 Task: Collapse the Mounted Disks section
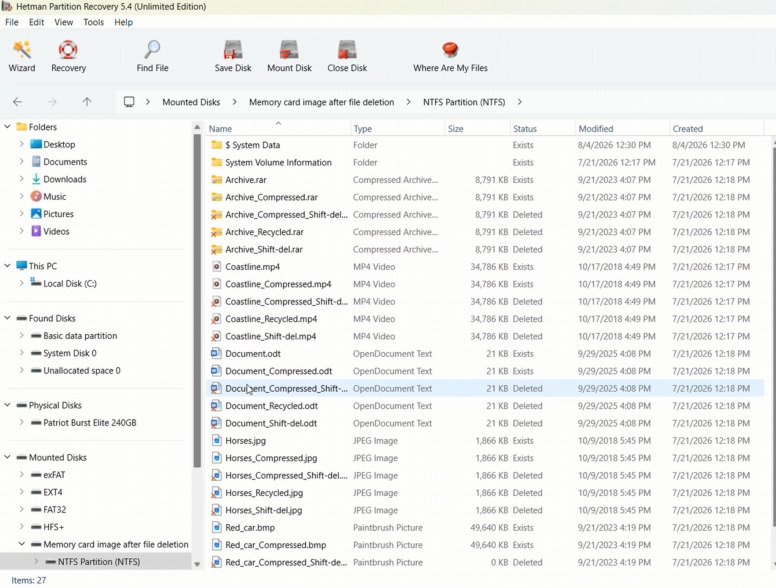coord(7,457)
